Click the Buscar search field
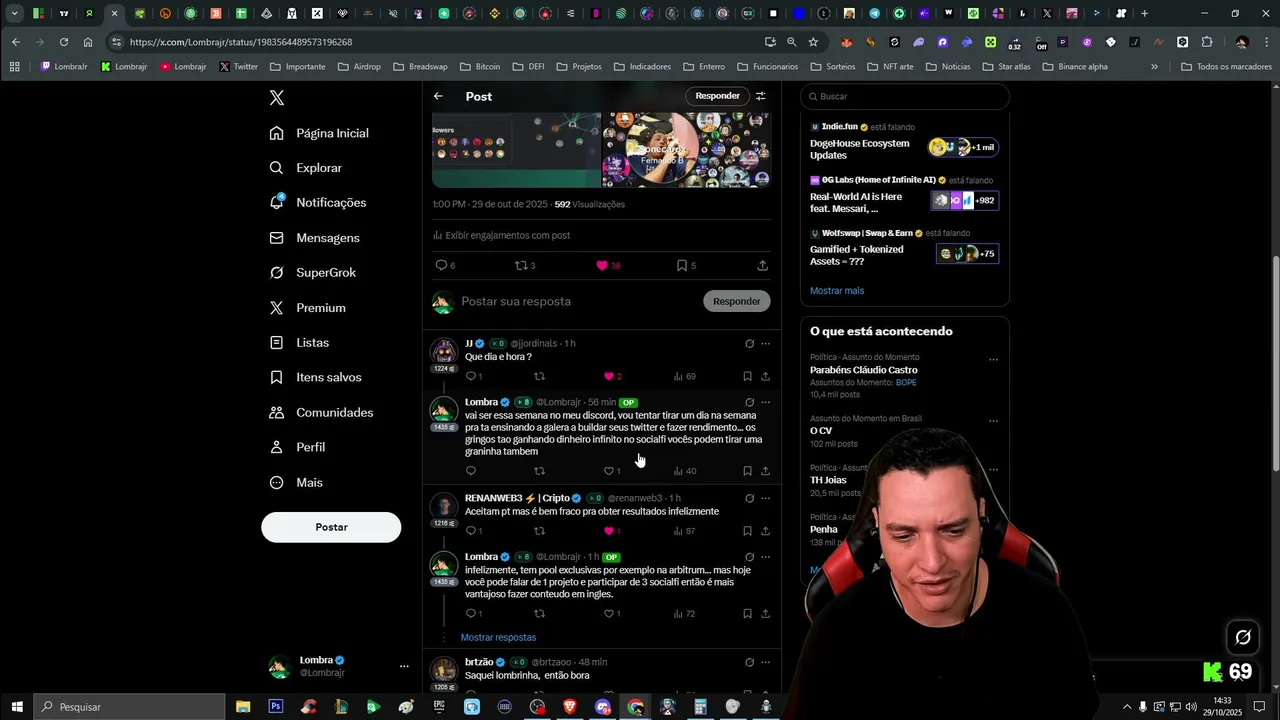The width and height of the screenshot is (1280, 720). pos(905,96)
